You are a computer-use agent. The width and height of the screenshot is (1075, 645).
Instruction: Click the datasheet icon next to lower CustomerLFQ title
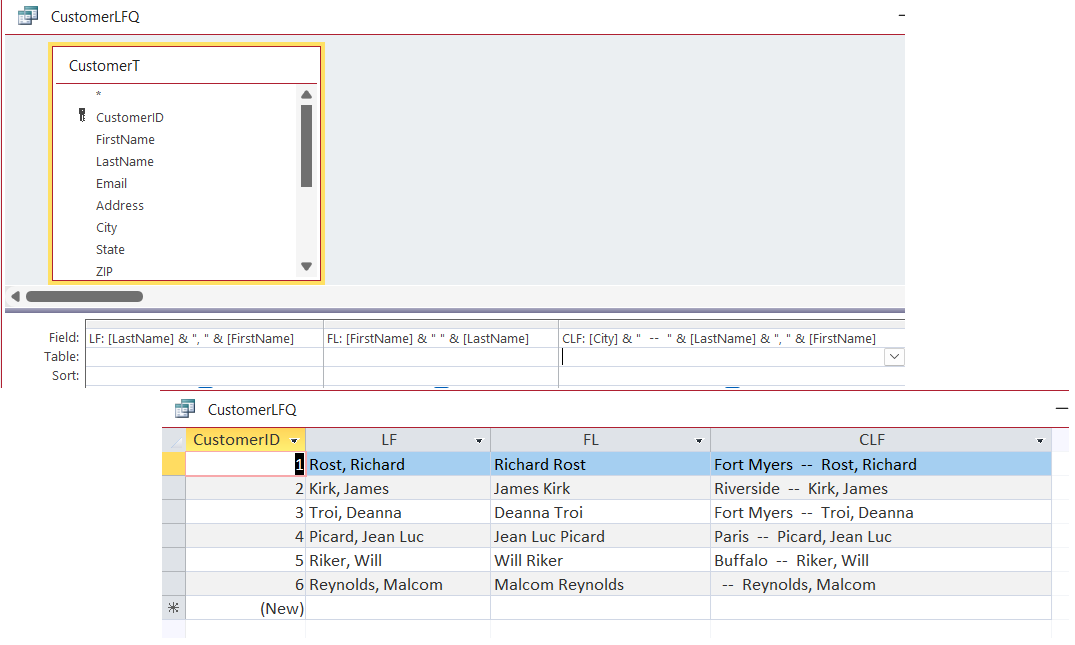(x=185, y=408)
